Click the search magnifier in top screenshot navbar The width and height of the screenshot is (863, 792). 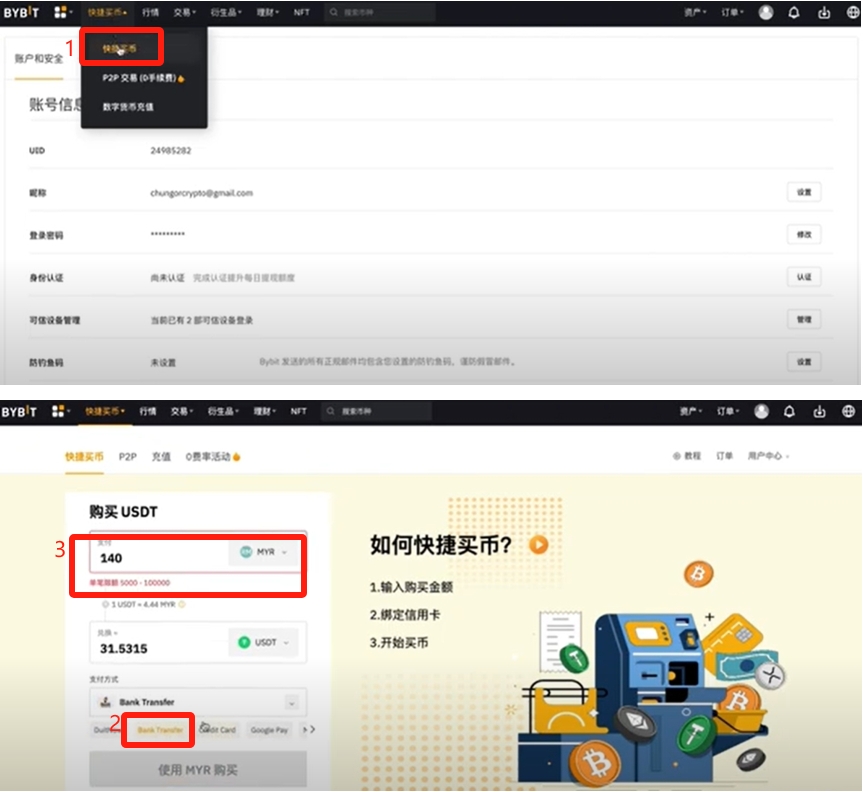(x=334, y=12)
